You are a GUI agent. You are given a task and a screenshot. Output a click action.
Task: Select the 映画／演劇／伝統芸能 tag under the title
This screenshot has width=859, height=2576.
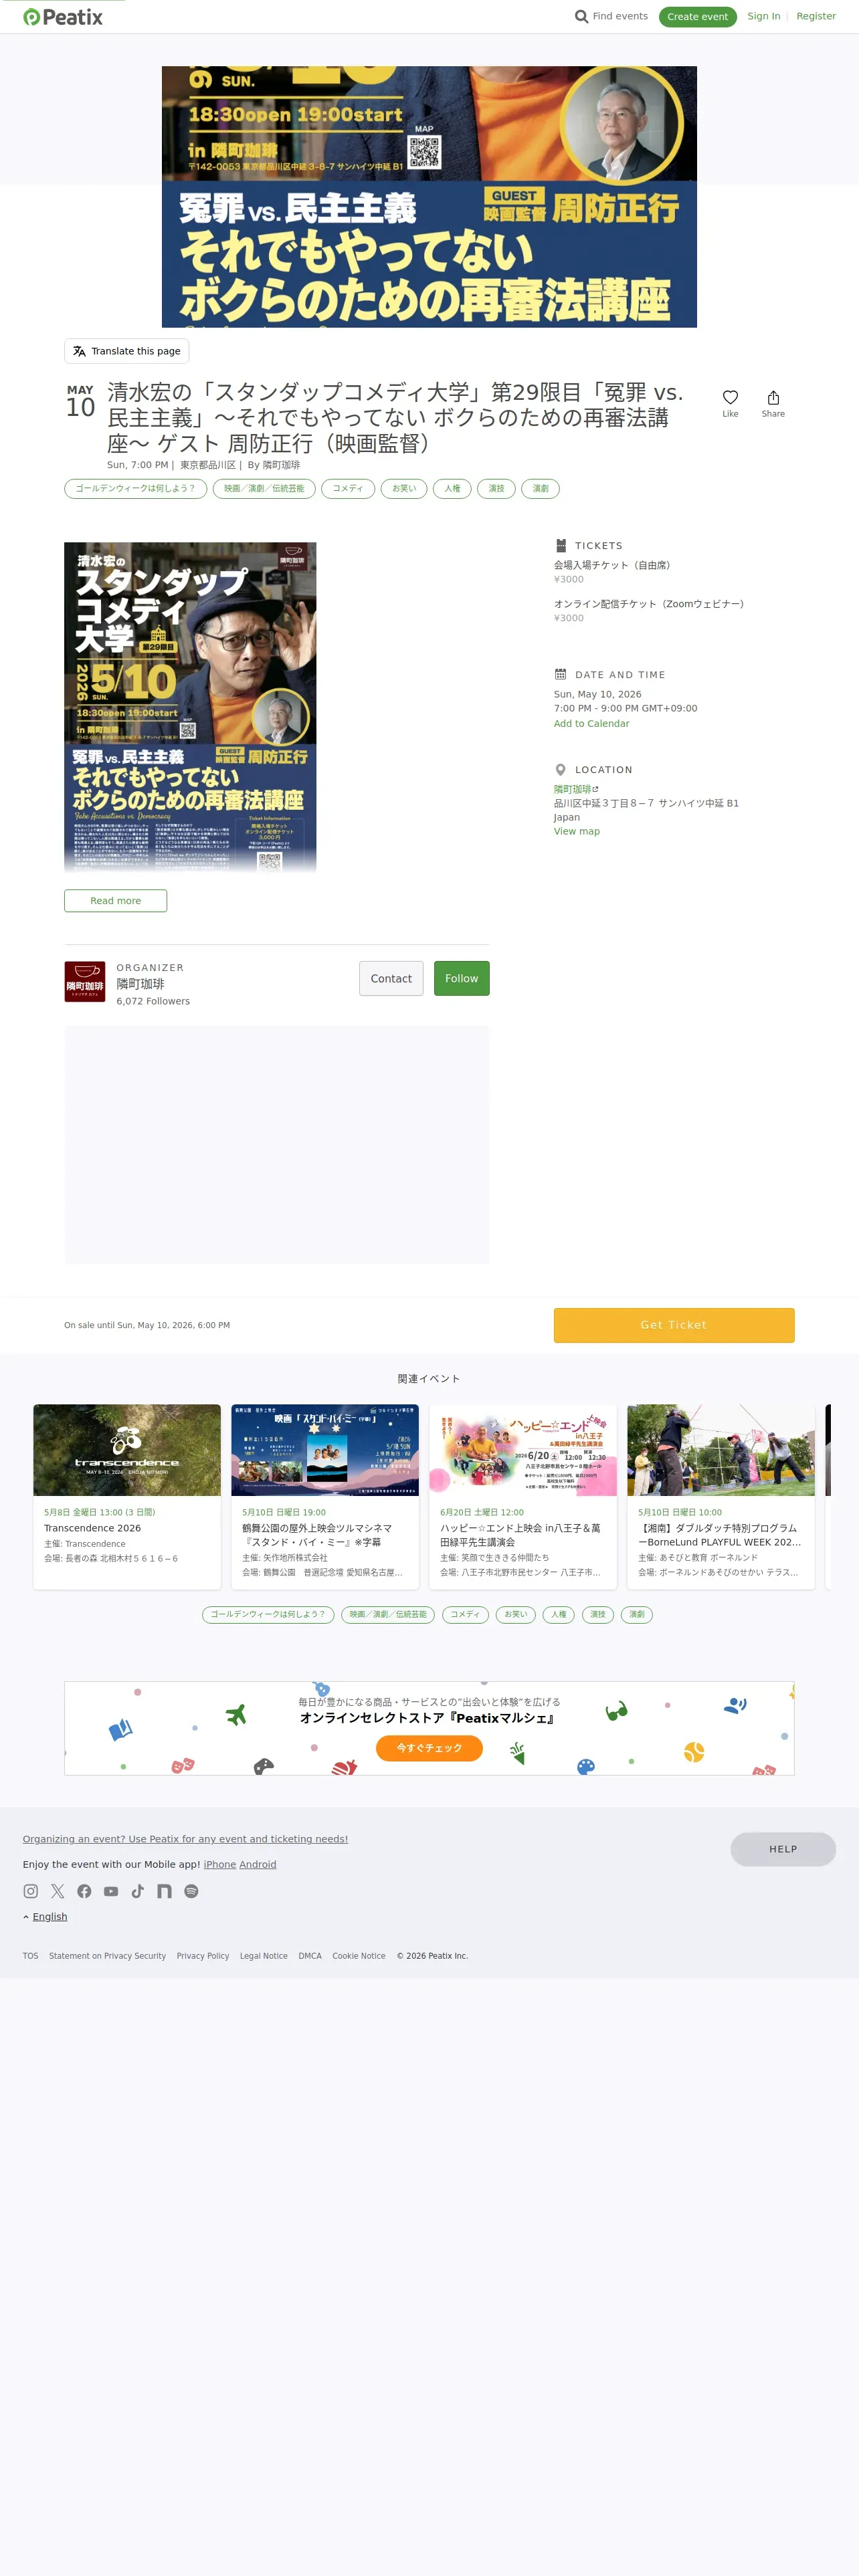click(x=264, y=489)
